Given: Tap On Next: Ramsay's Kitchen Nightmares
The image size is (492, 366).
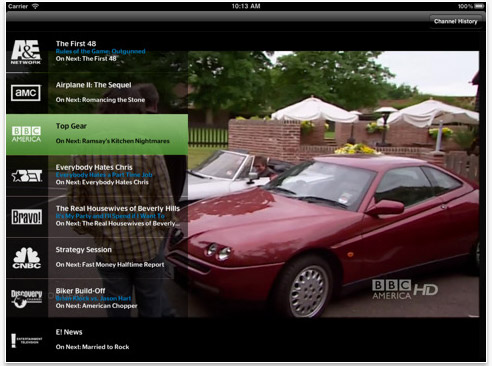Looking at the screenshot, I should (113, 141).
